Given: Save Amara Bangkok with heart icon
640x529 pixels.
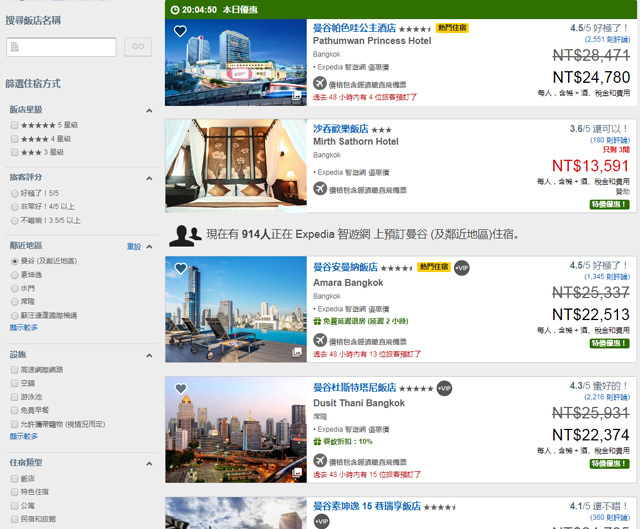Looking at the screenshot, I should (x=180, y=268).
